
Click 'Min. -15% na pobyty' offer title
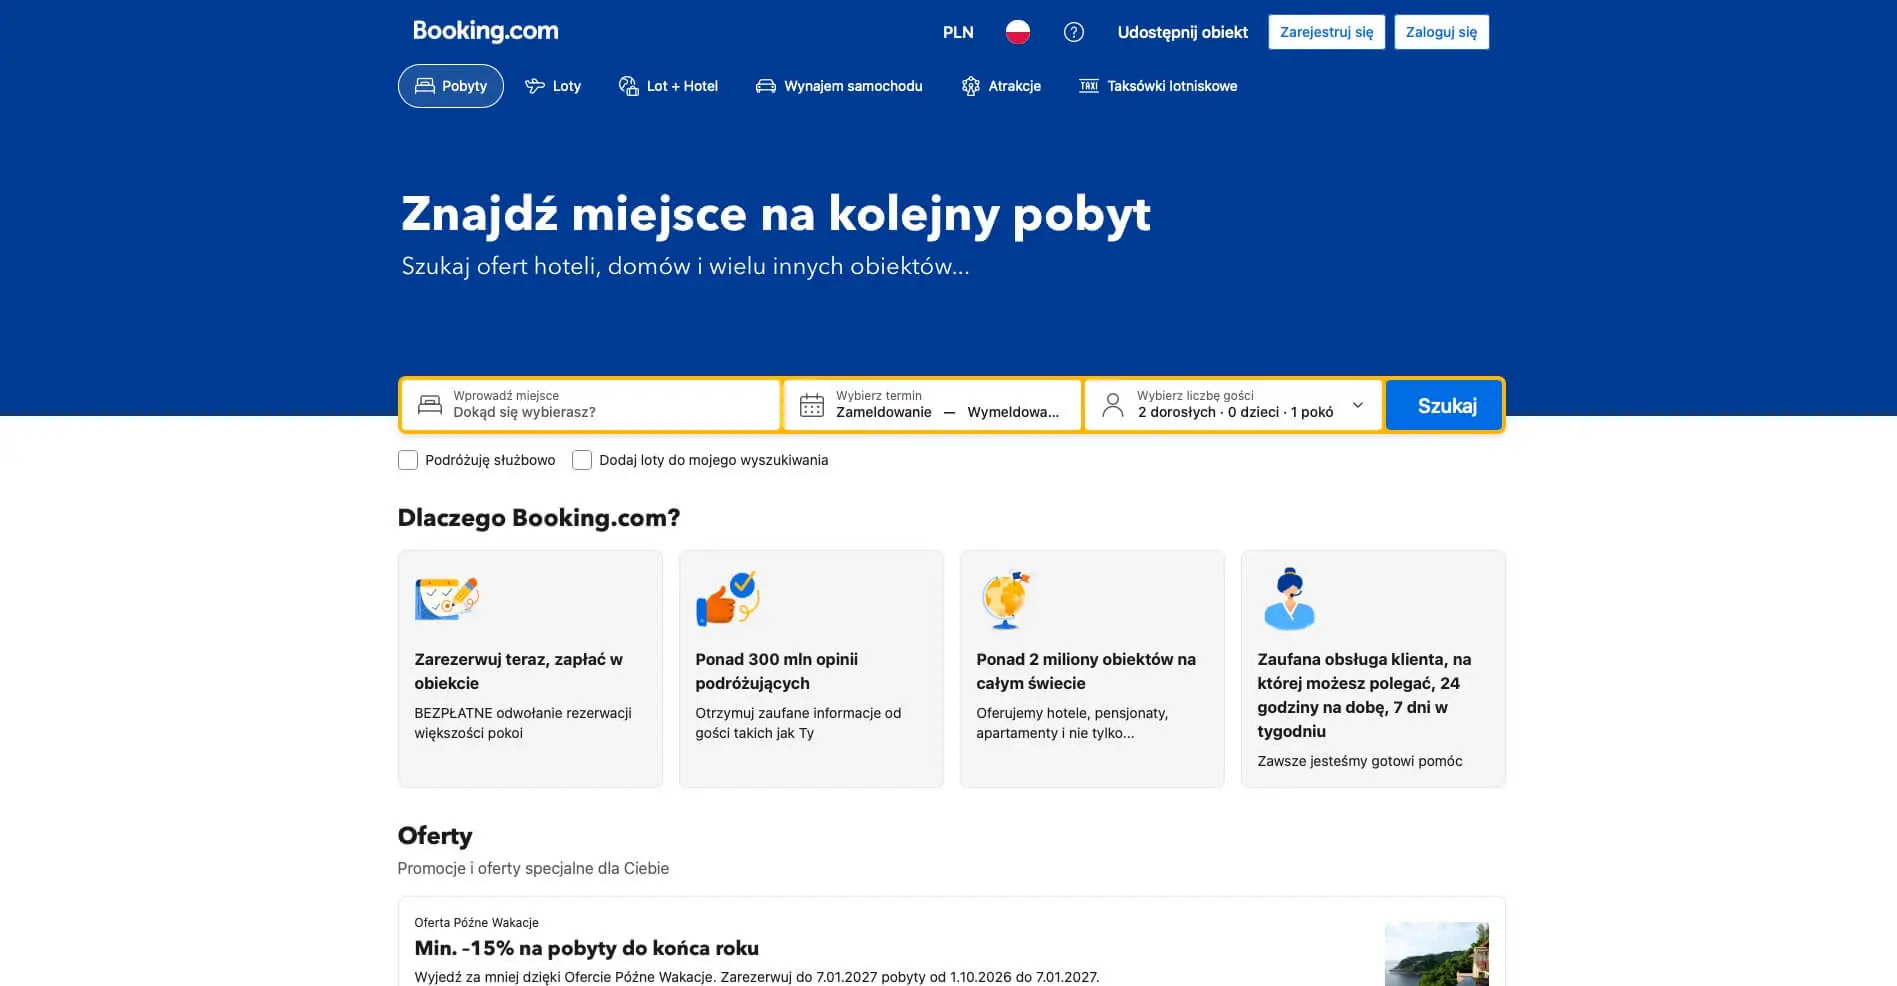tap(586, 948)
